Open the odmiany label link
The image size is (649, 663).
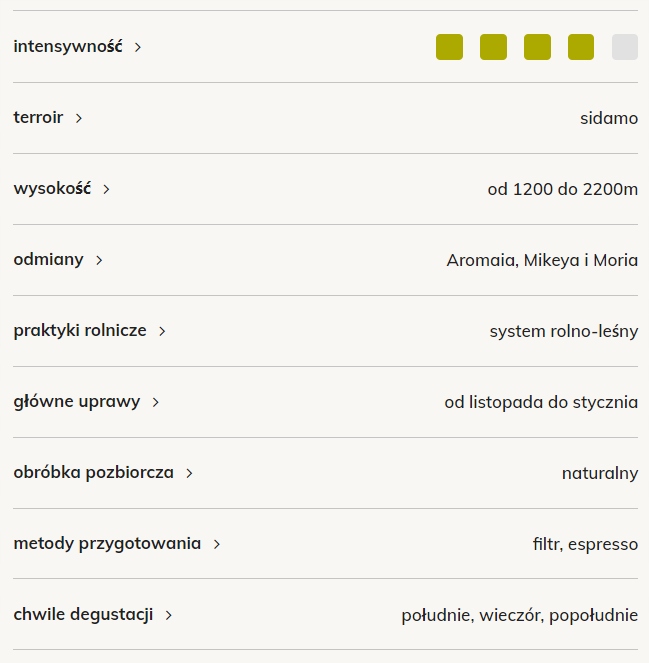tap(48, 259)
